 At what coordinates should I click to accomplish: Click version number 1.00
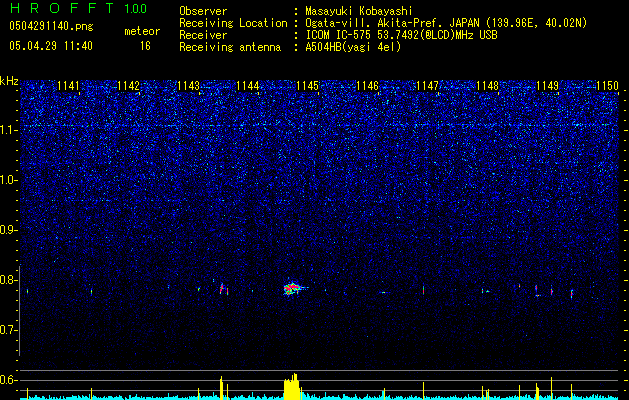[135, 8]
